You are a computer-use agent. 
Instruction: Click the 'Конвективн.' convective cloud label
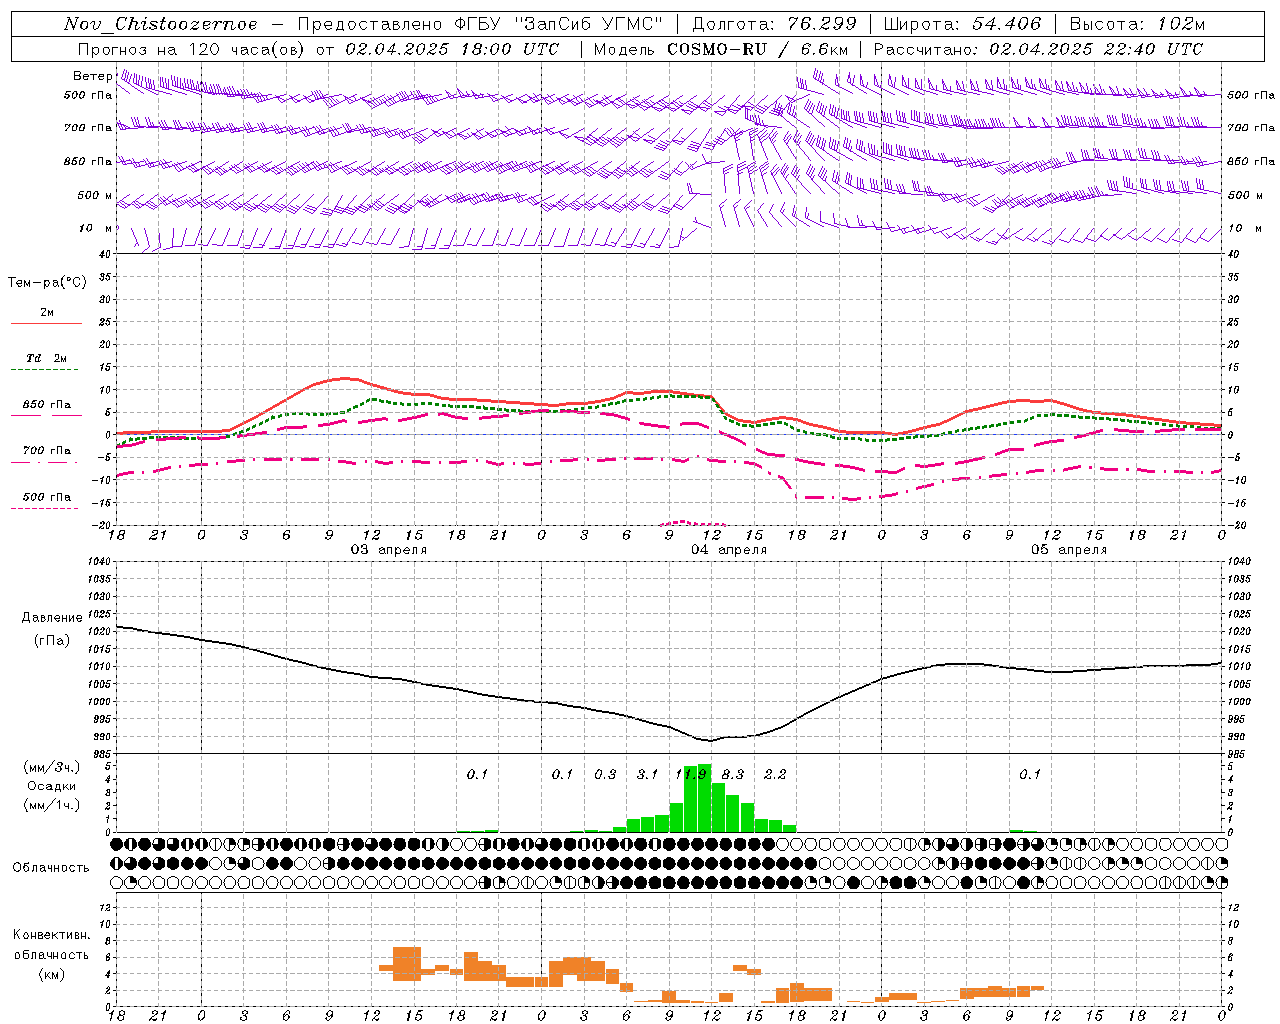[x=52, y=935]
